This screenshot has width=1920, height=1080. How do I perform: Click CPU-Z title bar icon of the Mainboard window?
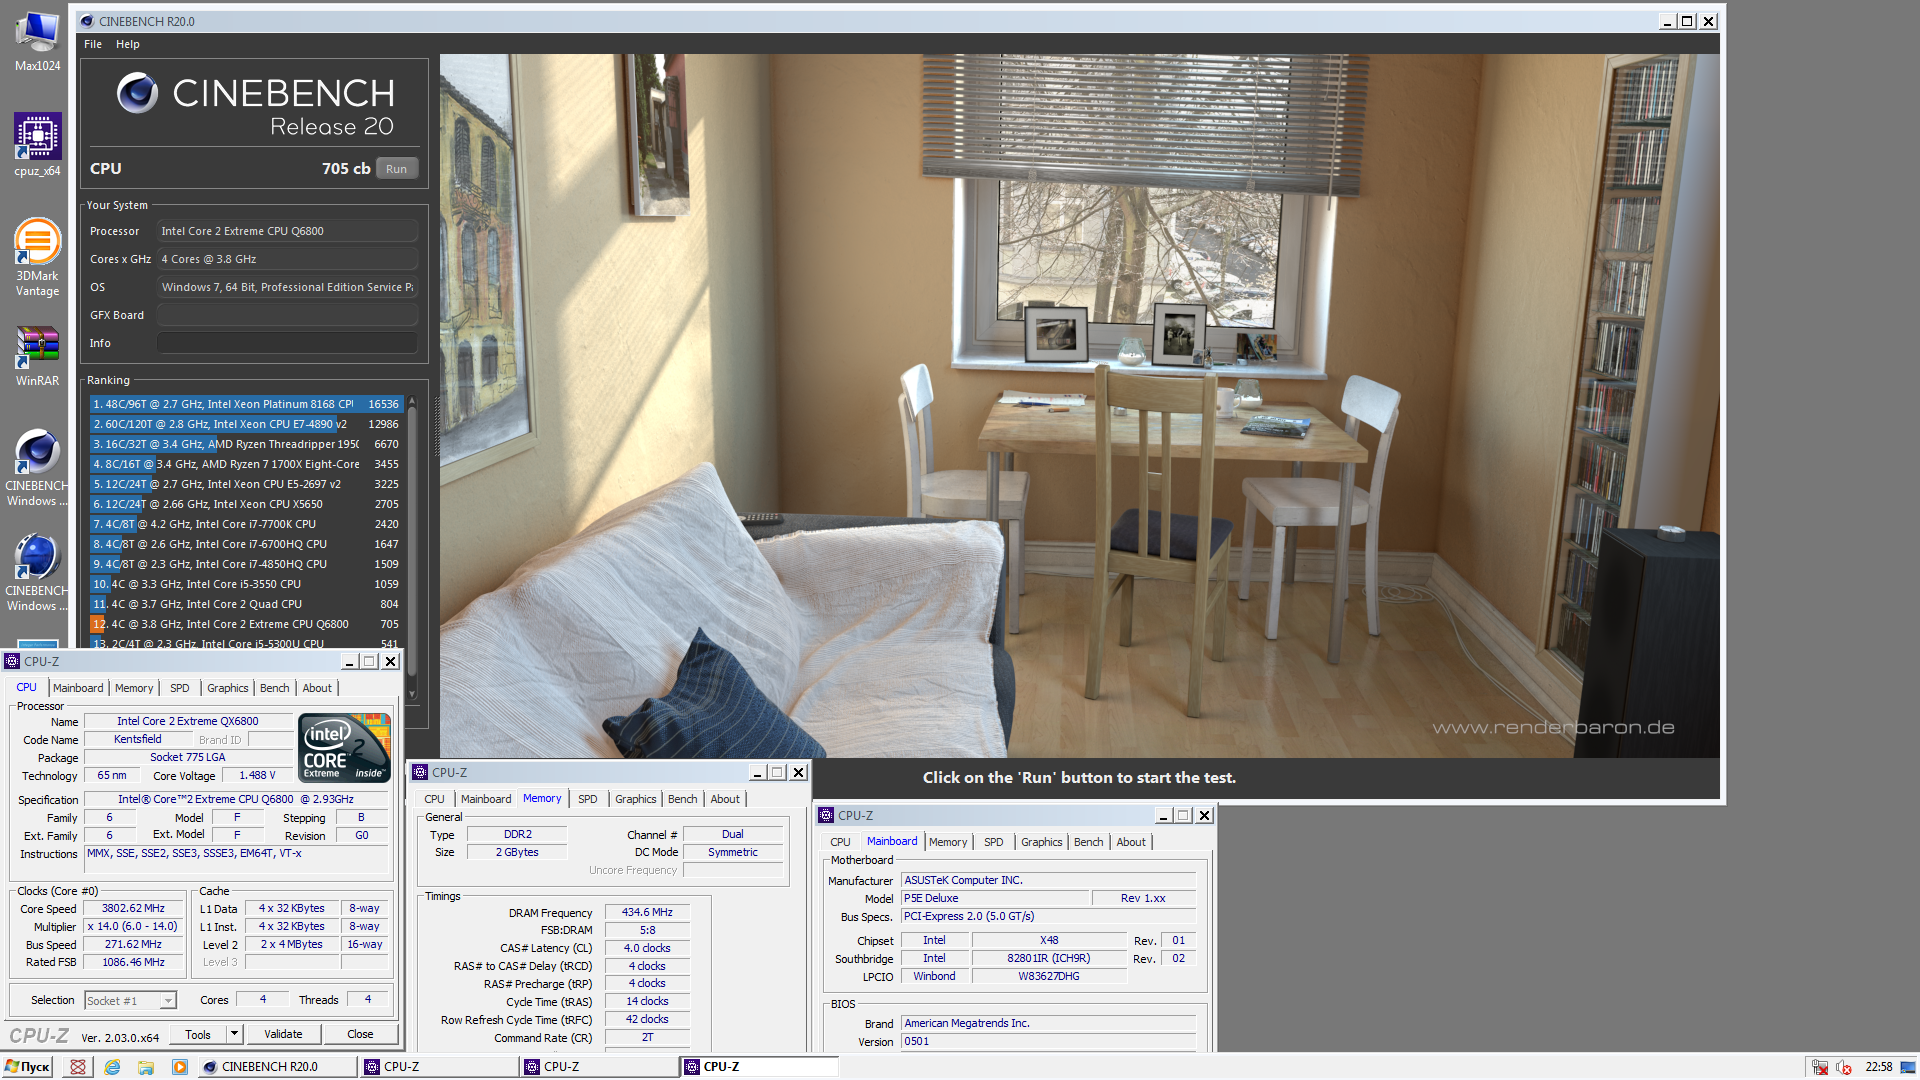pyautogui.click(x=826, y=815)
